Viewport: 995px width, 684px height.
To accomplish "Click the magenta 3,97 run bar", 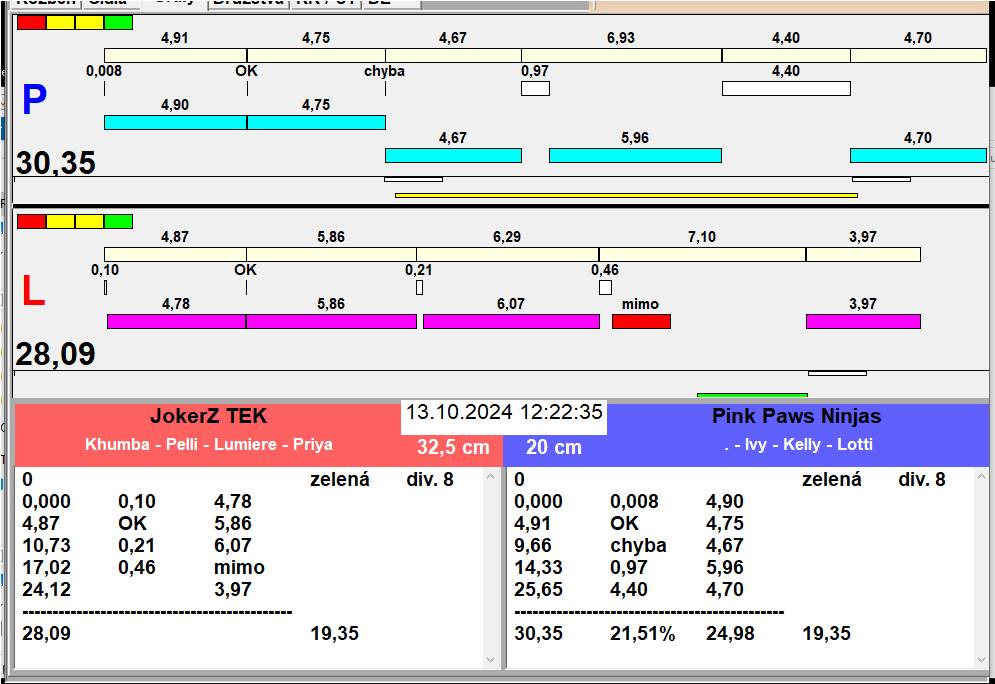I will point(863,322).
